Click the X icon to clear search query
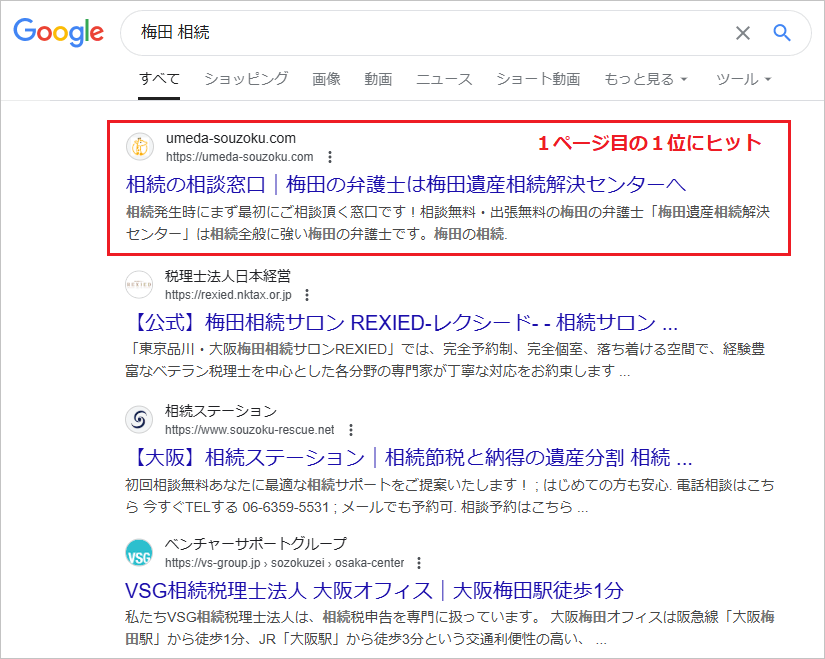Image resolution: width=825 pixels, height=659 pixels. click(742, 33)
